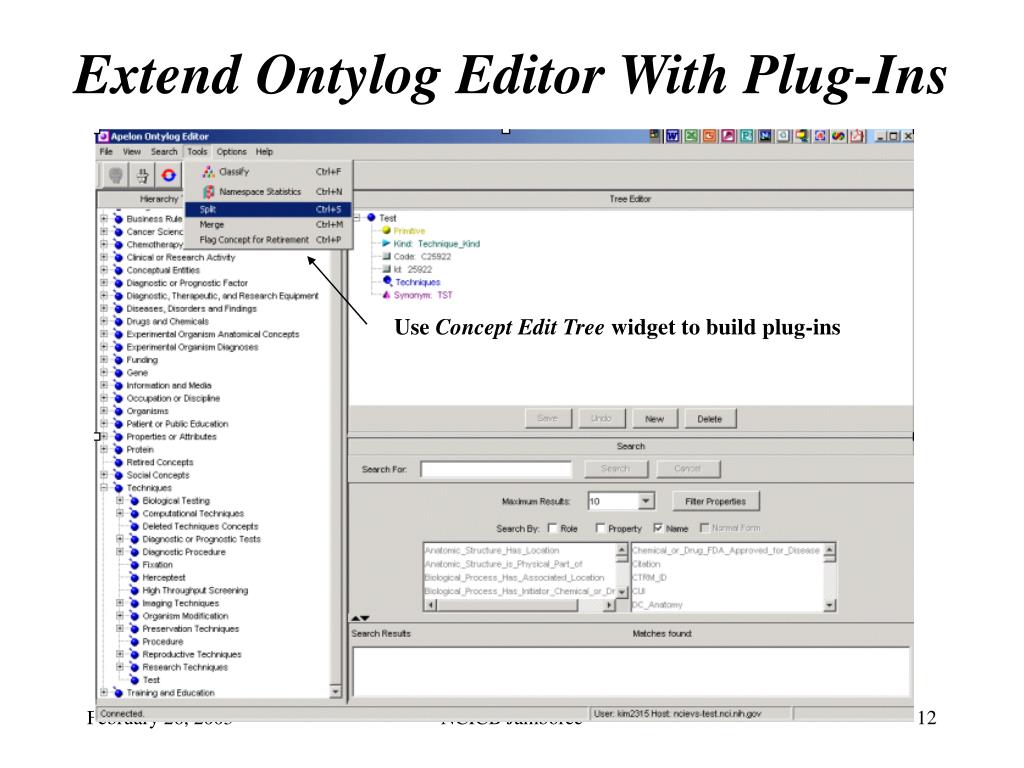Click the panel divider collapse arrows above Search Results
The height and width of the screenshot is (768, 1024).
coord(360,618)
